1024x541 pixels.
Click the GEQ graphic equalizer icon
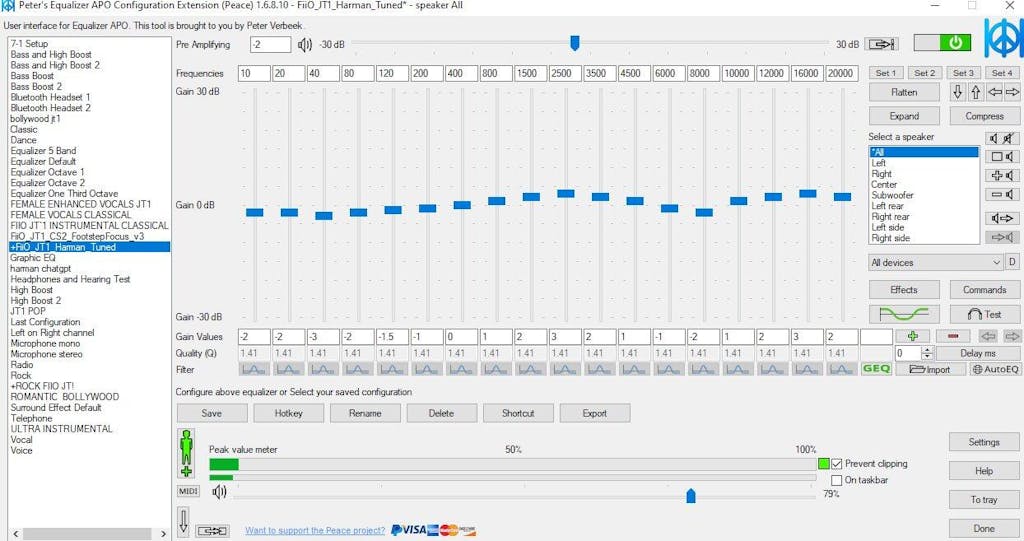tap(875, 369)
